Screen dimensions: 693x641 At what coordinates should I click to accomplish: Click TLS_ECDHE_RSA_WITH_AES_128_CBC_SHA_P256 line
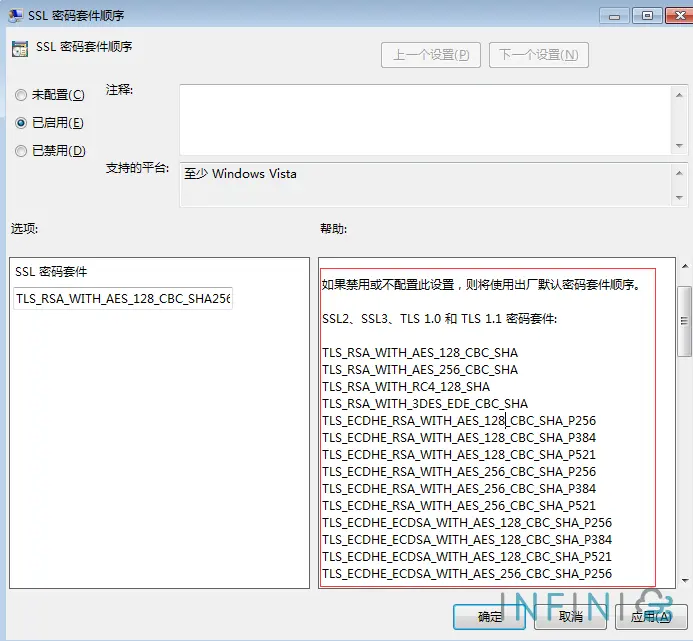tap(459, 420)
